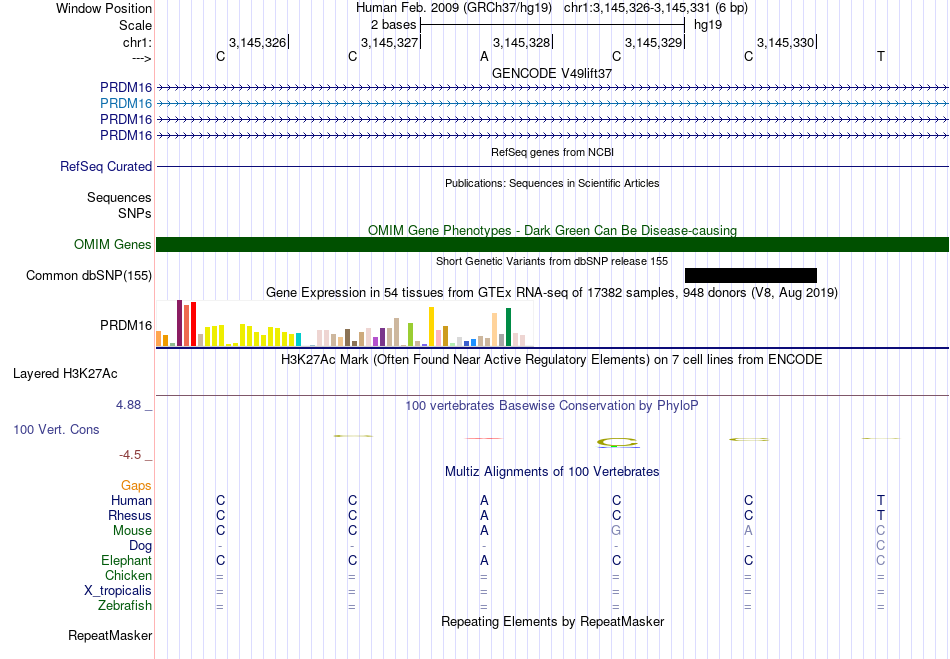Open the 100 Vert. Cons track label
This screenshot has height=659, width=950.
point(56,429)
